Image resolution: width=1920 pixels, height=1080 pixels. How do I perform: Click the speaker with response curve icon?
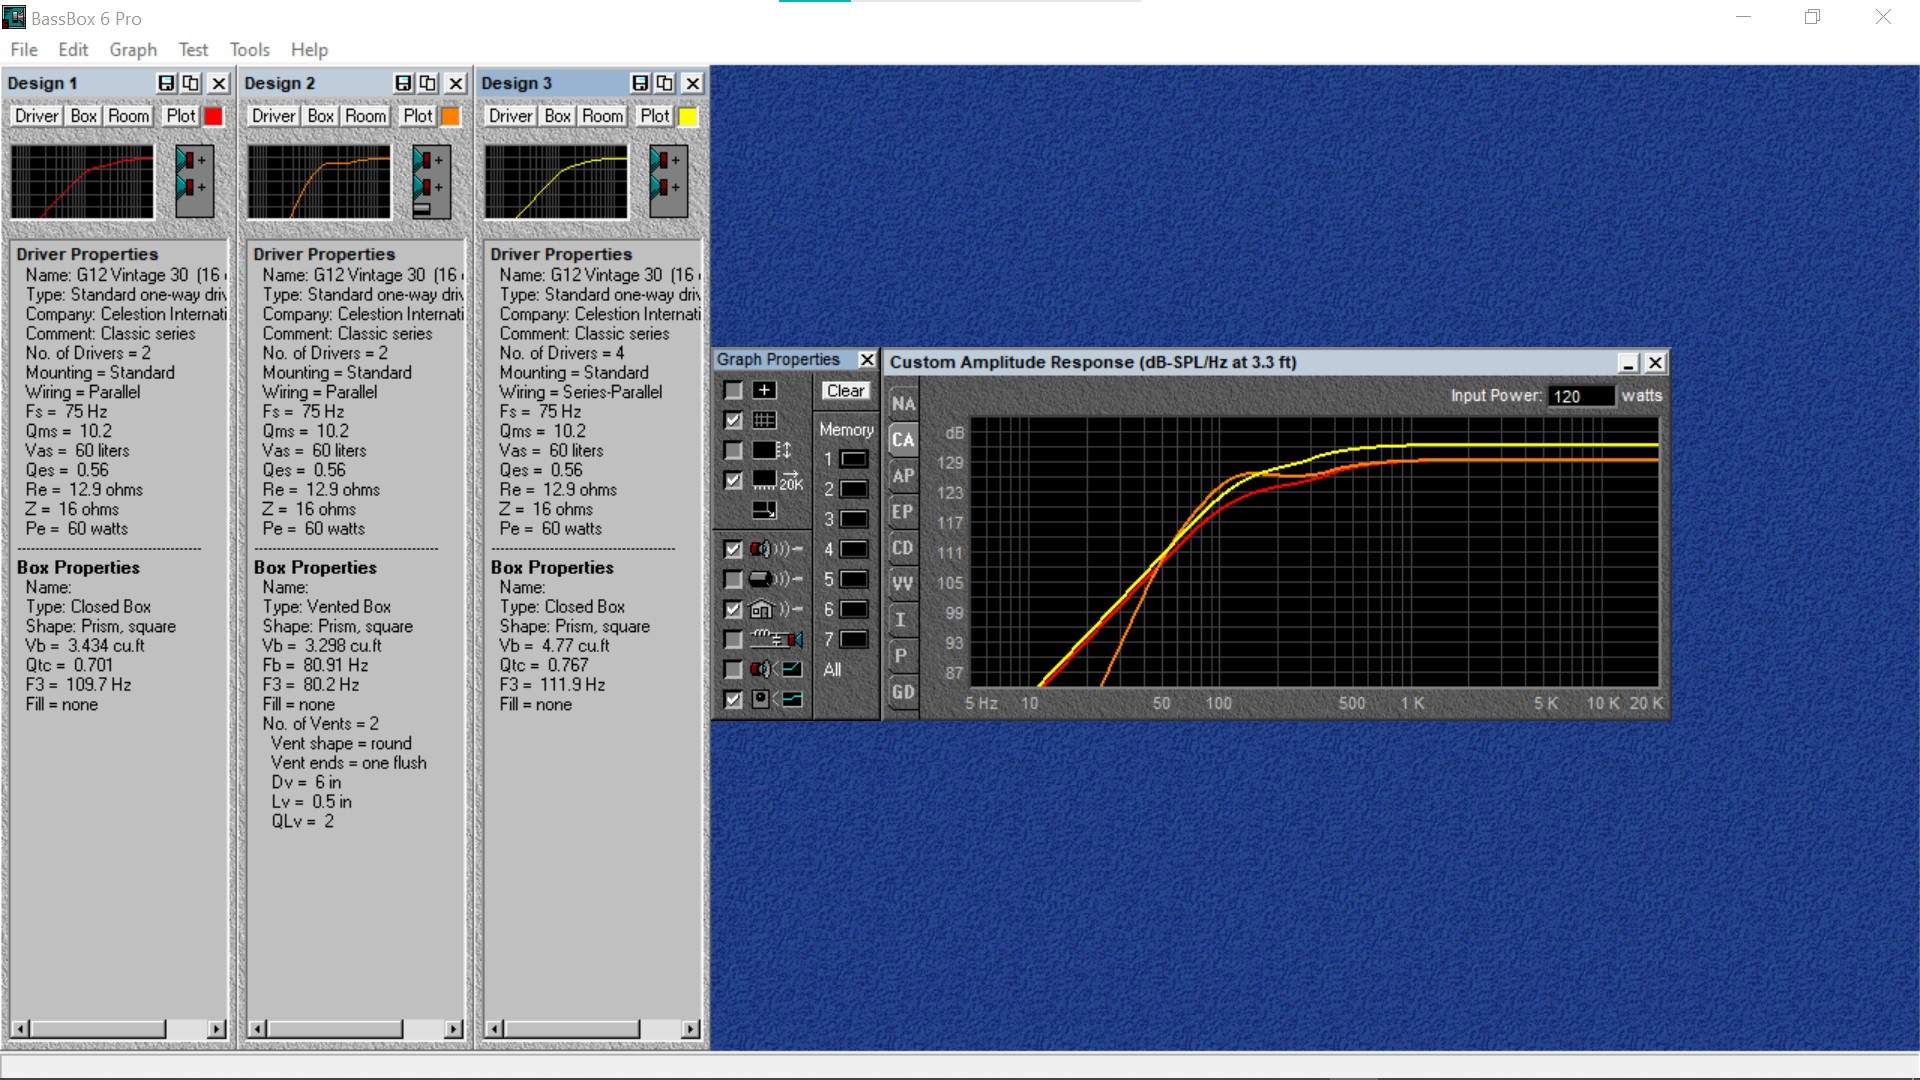pos(777,669)
